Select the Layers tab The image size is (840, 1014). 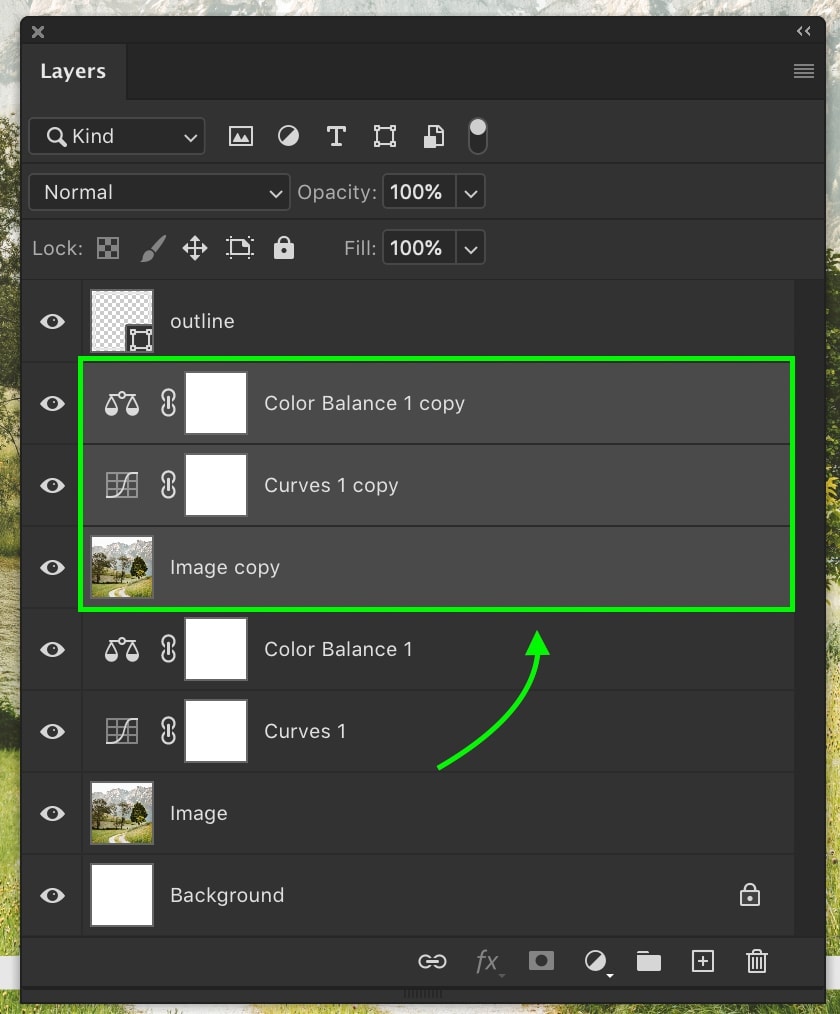pos(73,72)
